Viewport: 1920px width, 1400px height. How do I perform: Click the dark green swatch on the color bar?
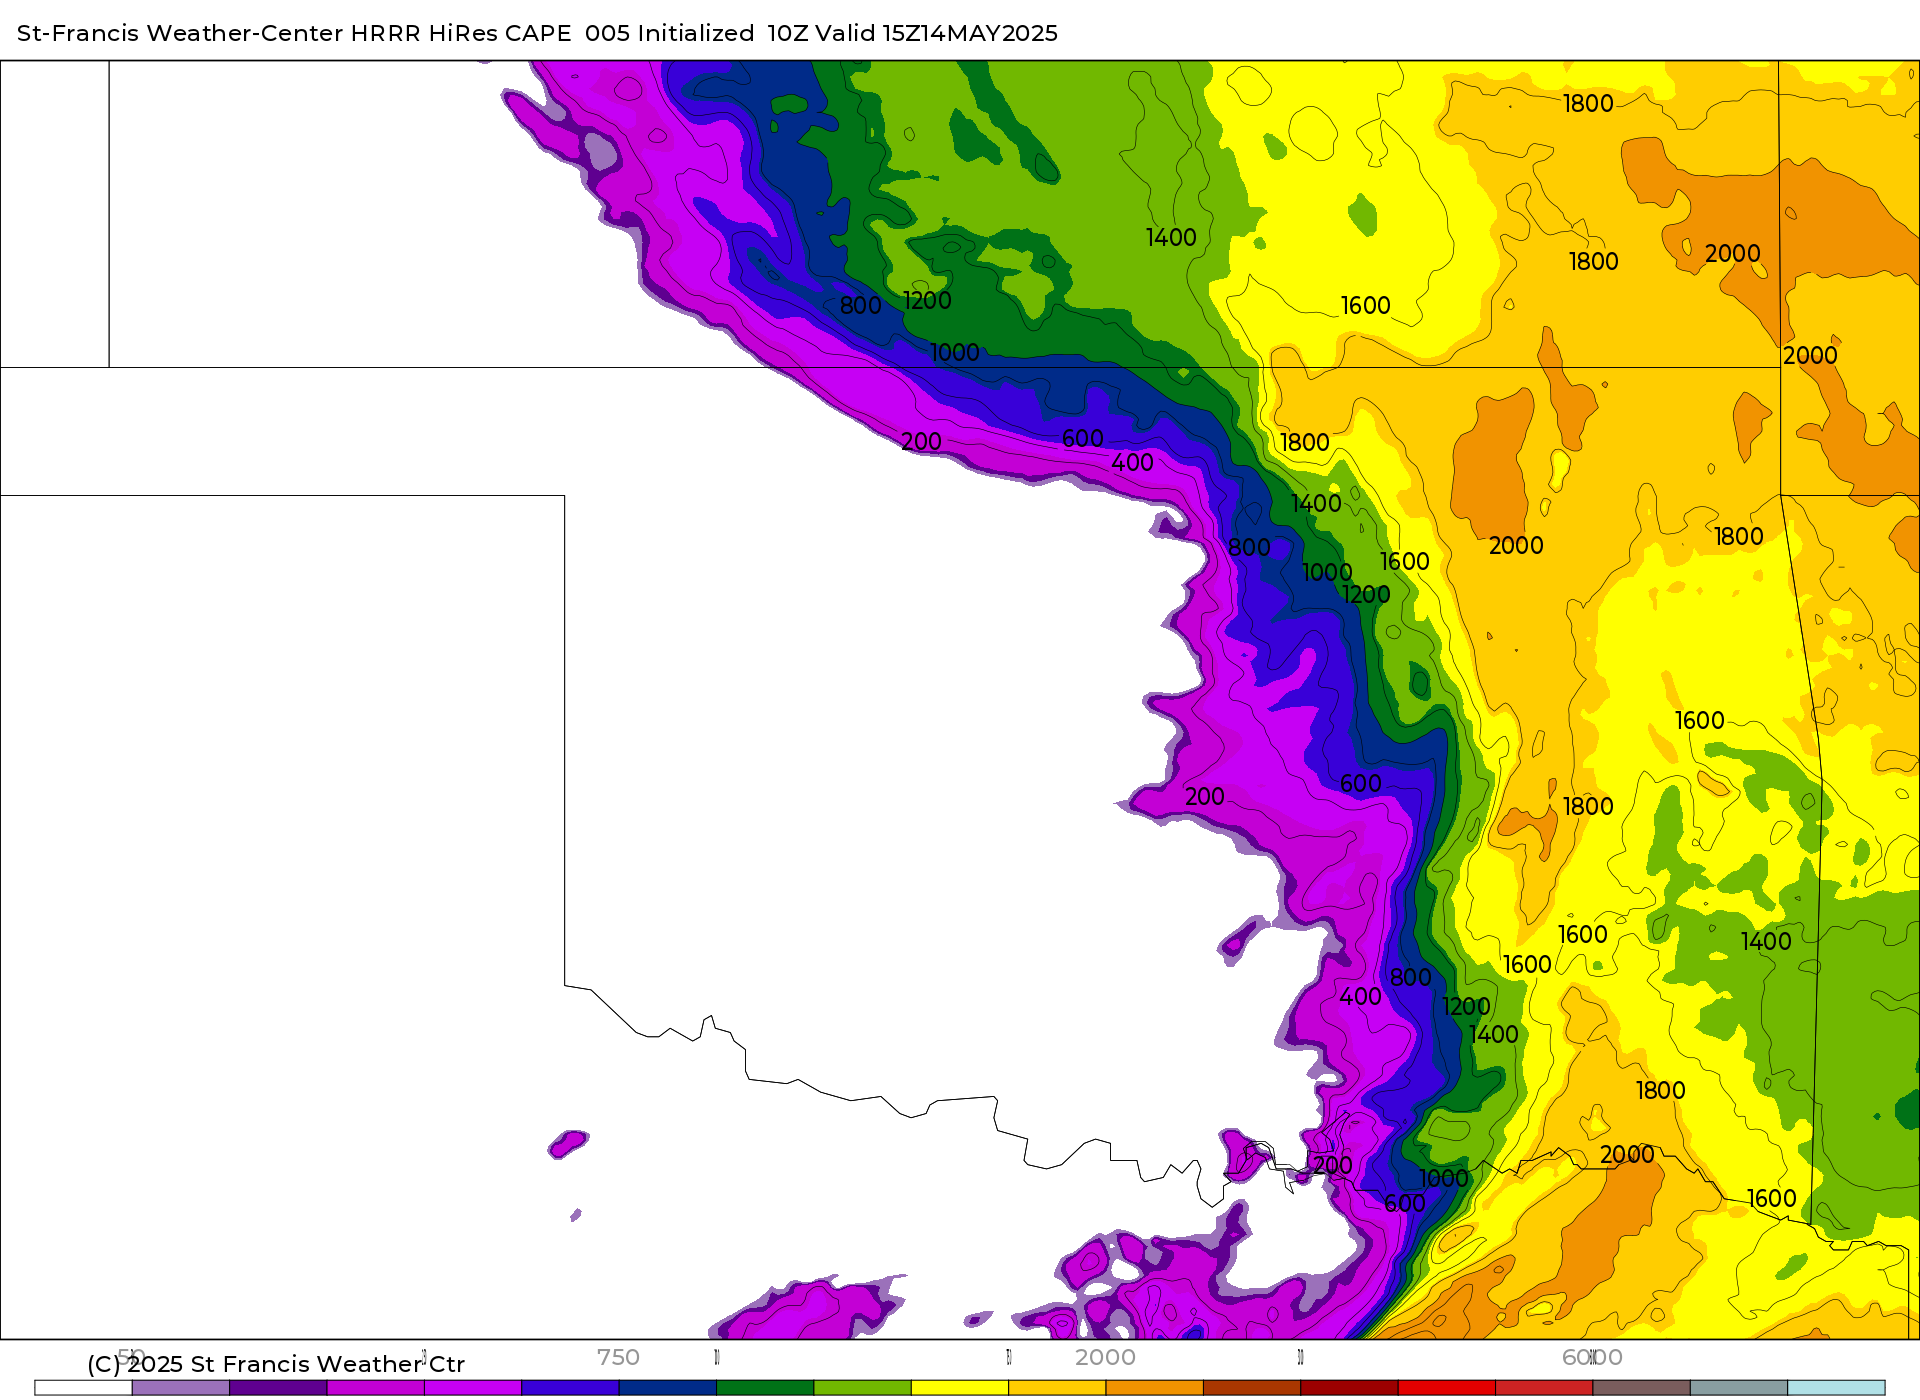point(765,1388)
